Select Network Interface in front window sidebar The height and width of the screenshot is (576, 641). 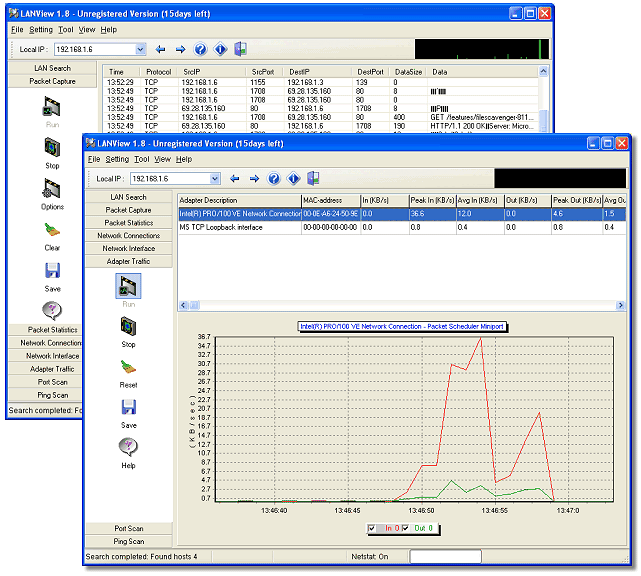[x=128, y=248]
